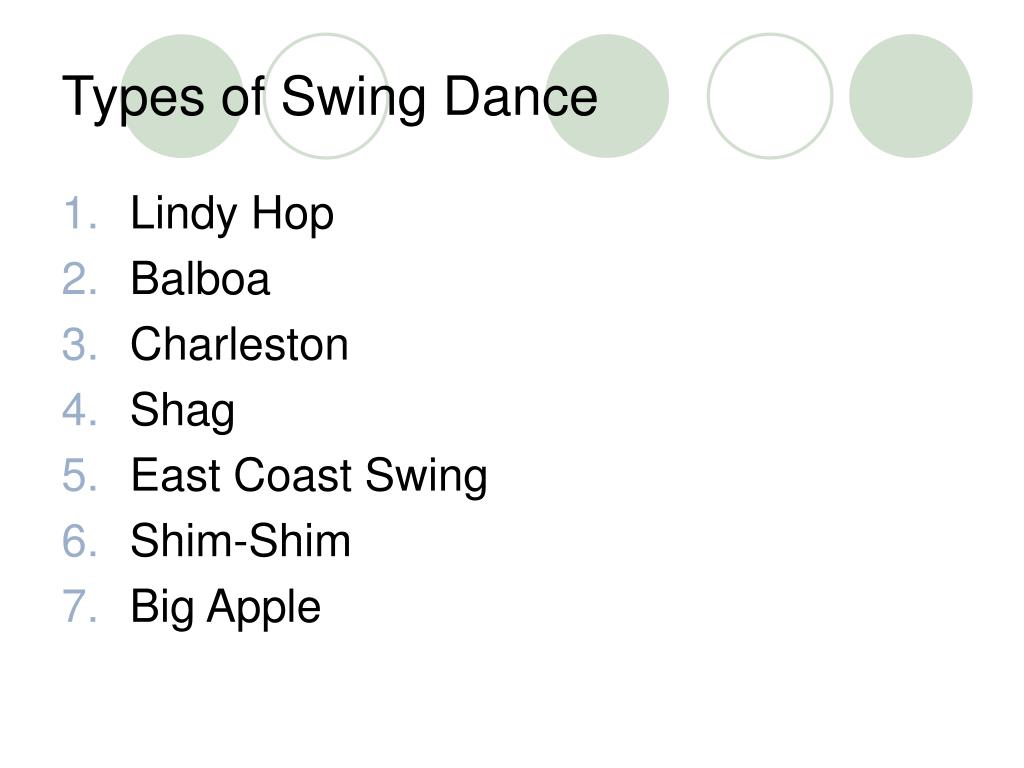Select the 'Shag' list item

click(x=182, y=411)
